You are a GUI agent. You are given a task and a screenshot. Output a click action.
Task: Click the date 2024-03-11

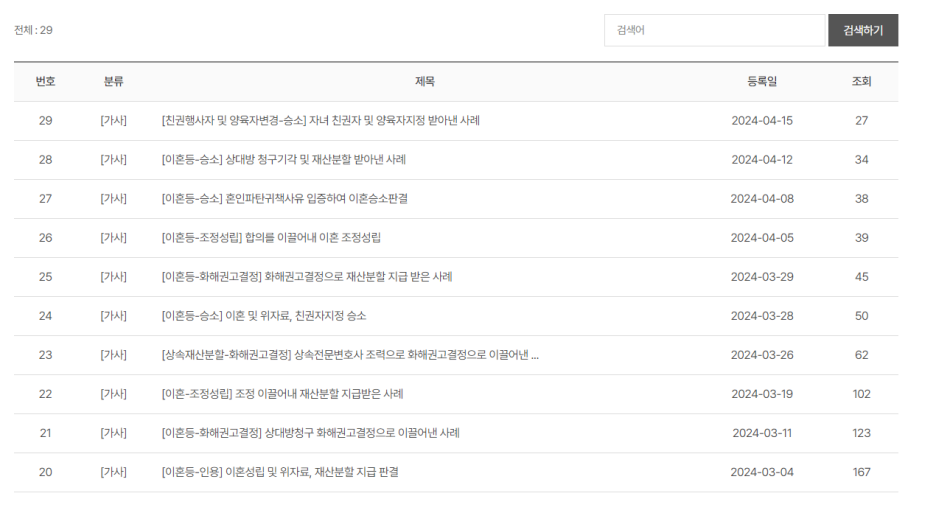[762, 433]
